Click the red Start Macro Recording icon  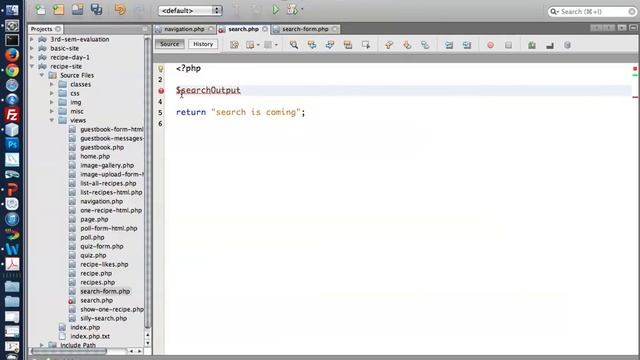click(x=490, y=45)
